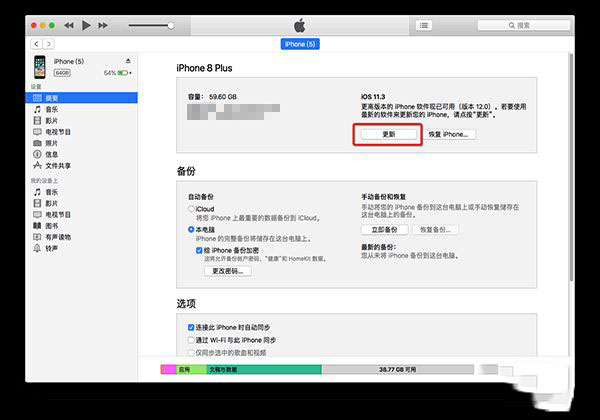Click the iOS 11.3 version text
This screenshot has width=600, height=420.
pyautogui.click(x=373, y=97)
